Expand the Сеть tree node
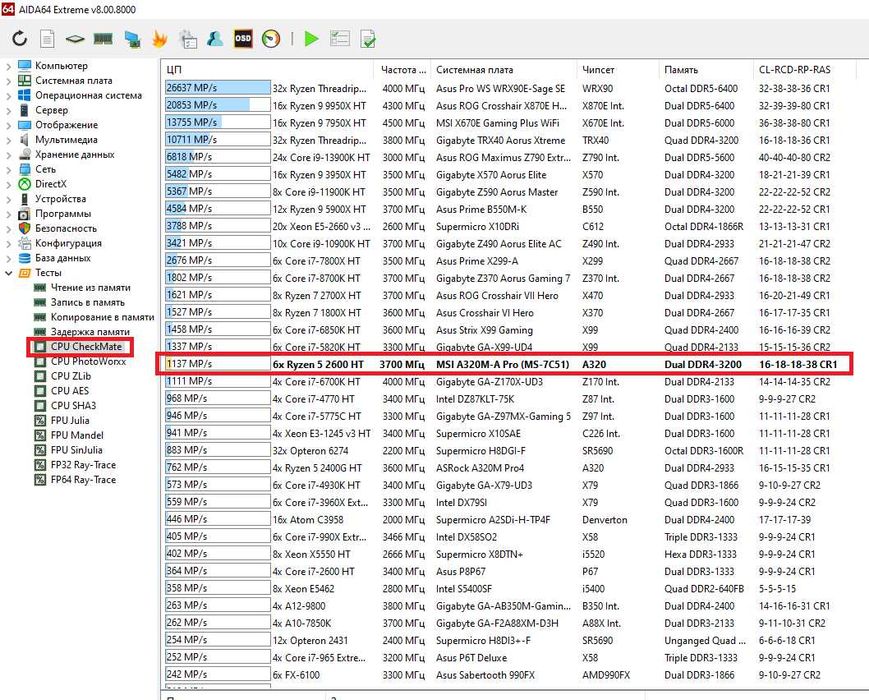Viewport: 869px width, 700px height. point(8,170)
